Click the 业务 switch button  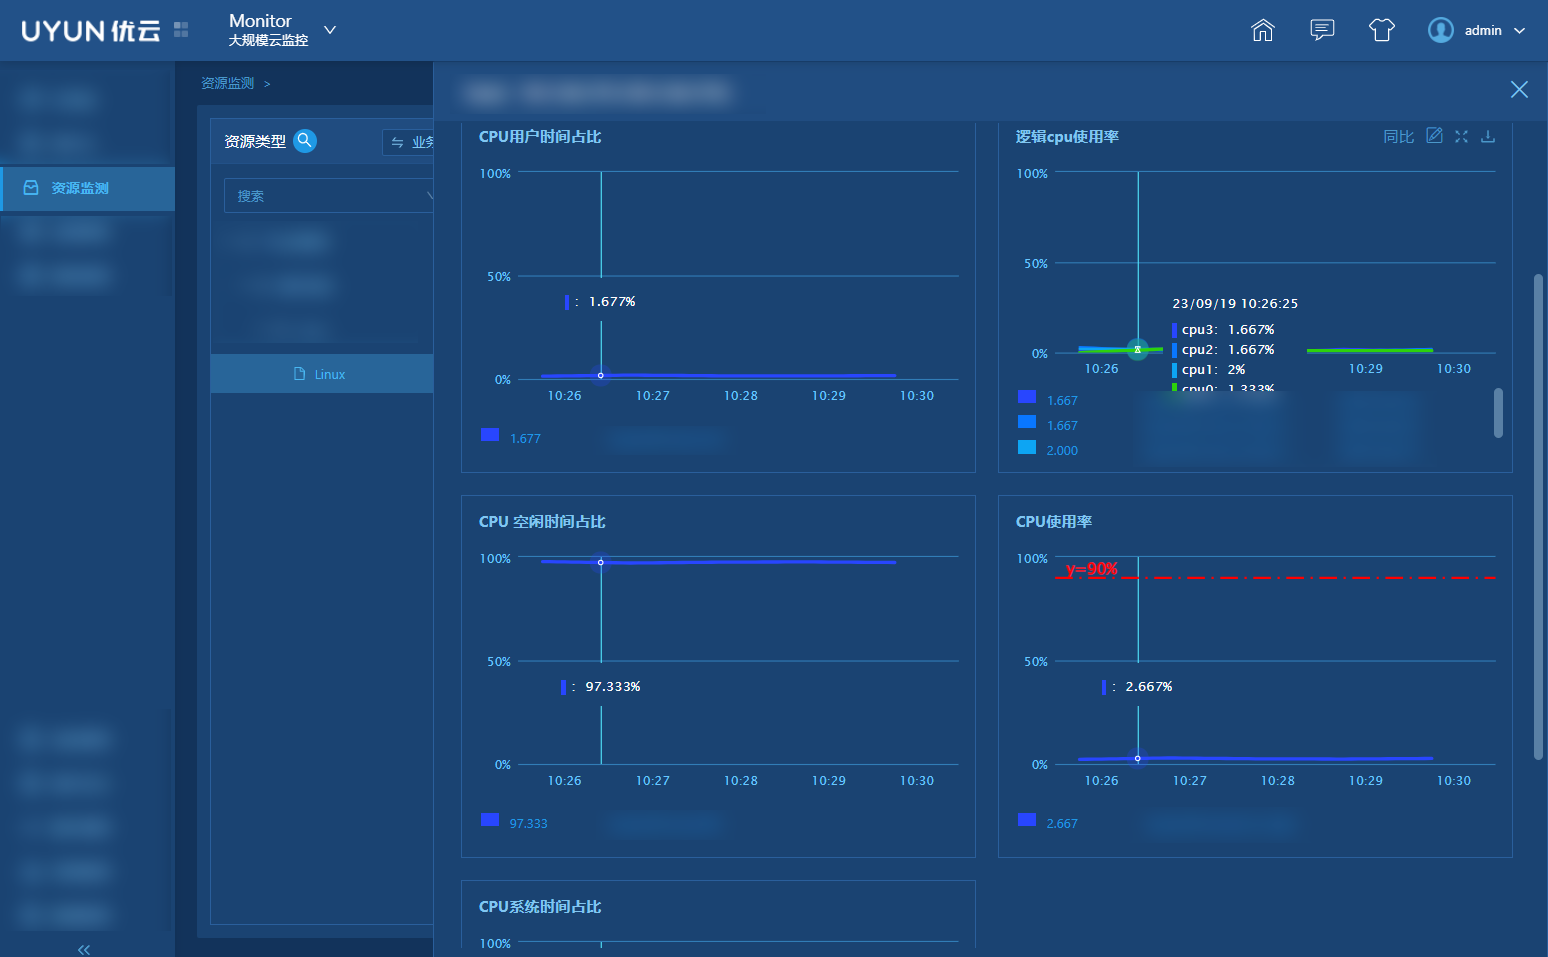click(x=410, y=142)
